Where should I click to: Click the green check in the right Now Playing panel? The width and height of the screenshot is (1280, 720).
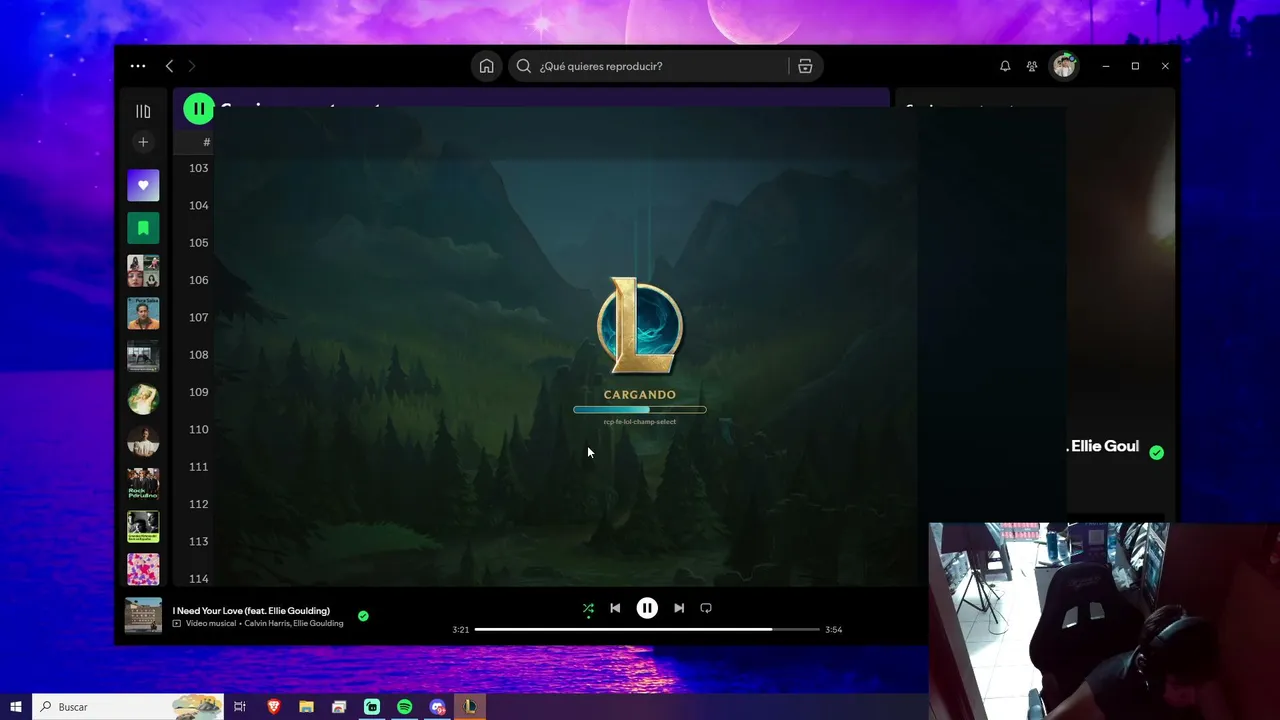click(1156, 452)
